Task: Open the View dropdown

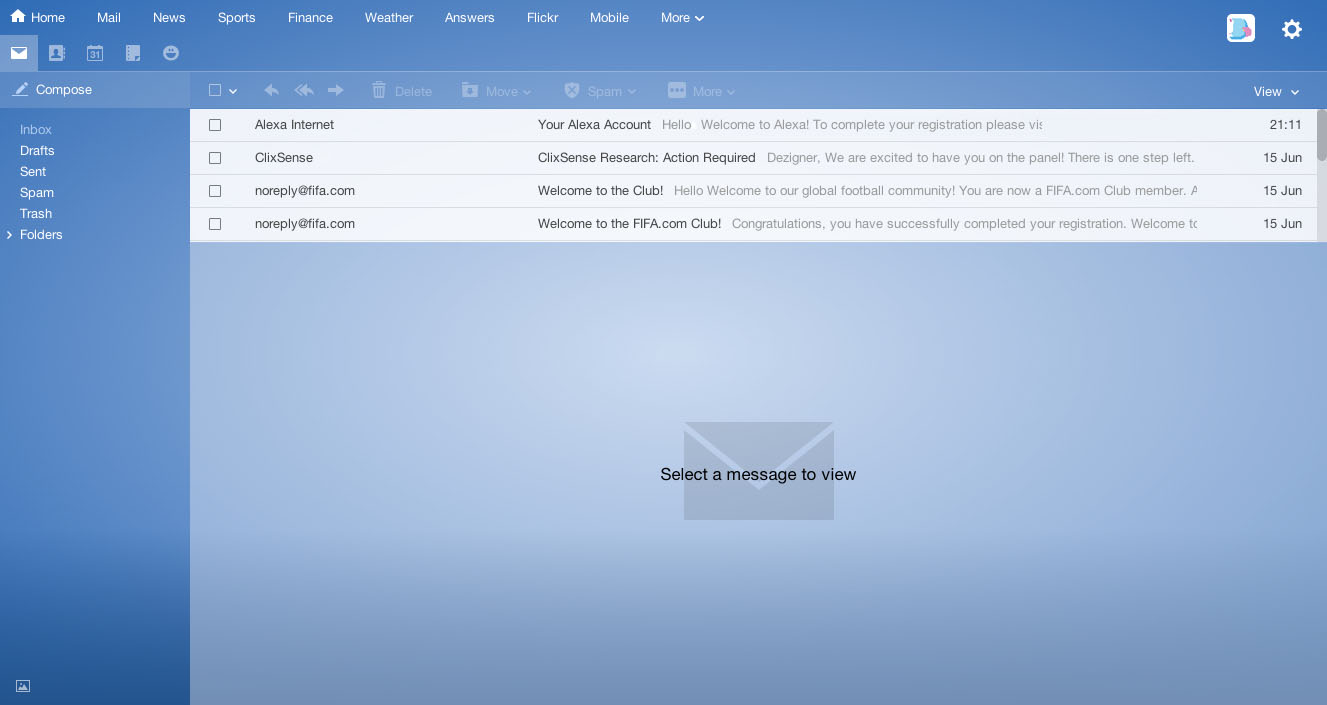Action: [x=1276, y=91]
